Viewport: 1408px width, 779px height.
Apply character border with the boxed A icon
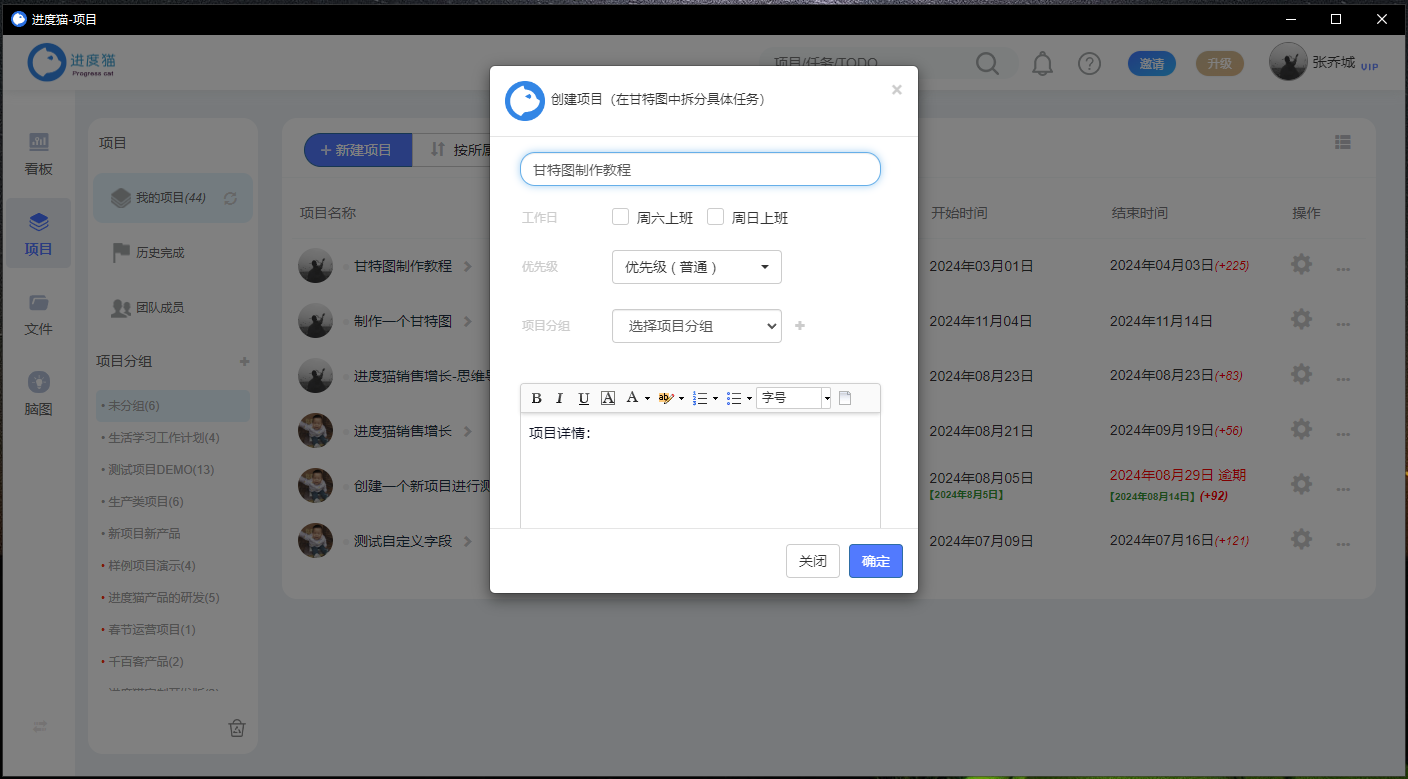(608, 398)
